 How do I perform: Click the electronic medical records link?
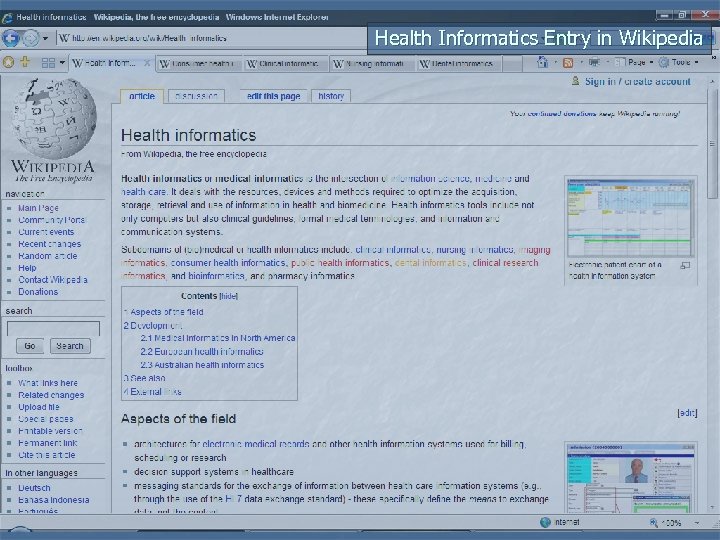pyautogui.click(x=256, y=444)
